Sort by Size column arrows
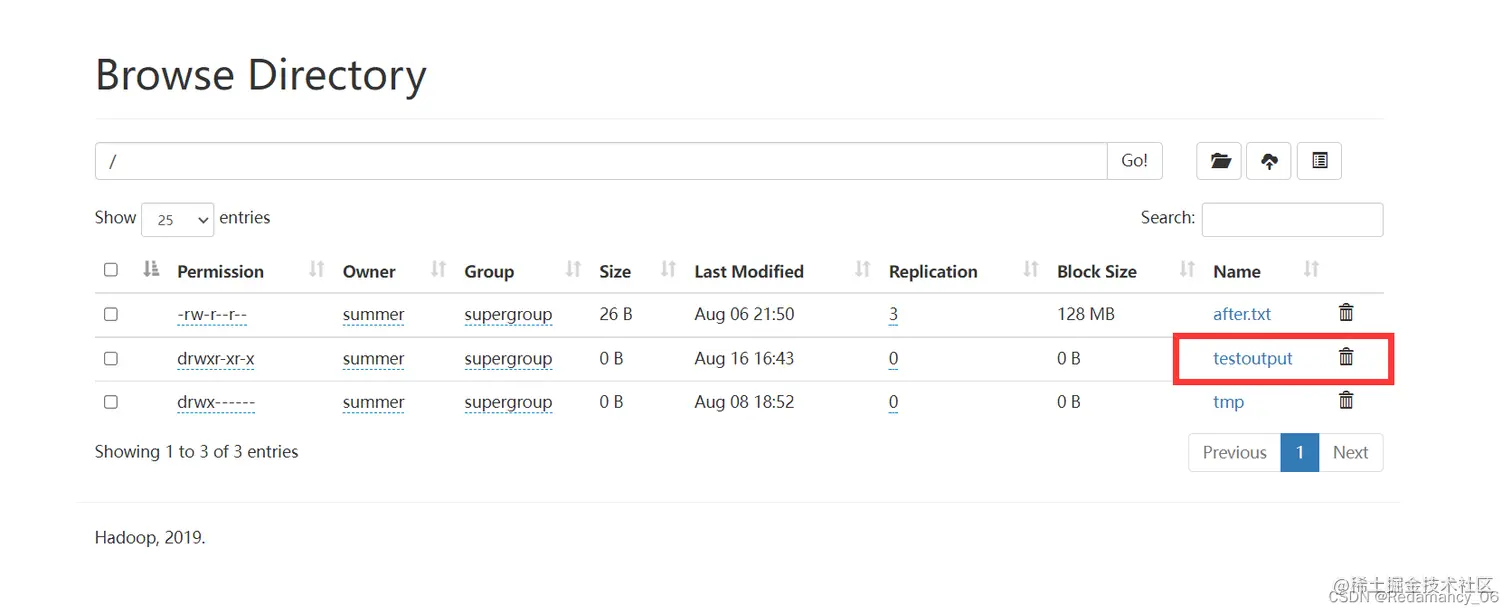Screen dimensions: 1512x614 coord(669,269)
